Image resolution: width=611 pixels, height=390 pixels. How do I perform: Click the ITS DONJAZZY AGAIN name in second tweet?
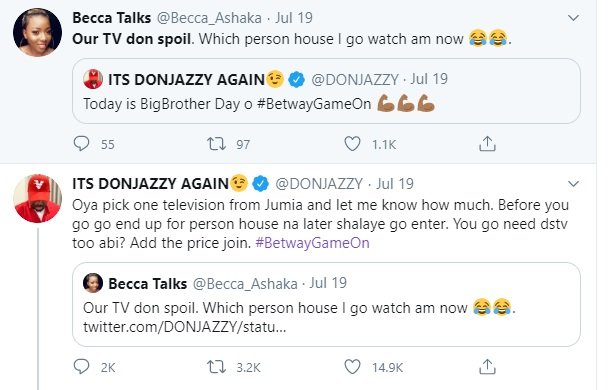150,184
